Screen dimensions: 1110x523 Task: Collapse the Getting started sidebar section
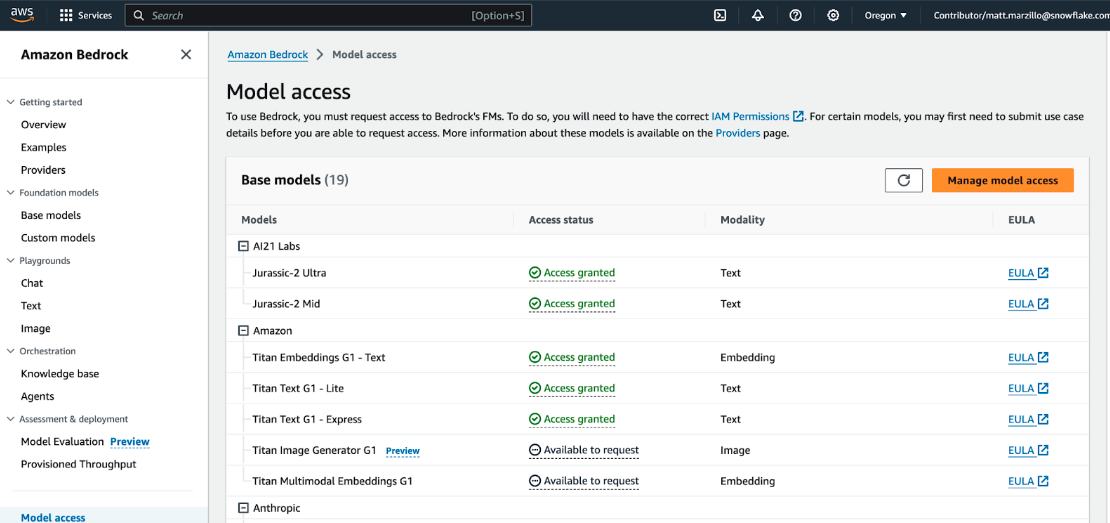tap(11, 102)
